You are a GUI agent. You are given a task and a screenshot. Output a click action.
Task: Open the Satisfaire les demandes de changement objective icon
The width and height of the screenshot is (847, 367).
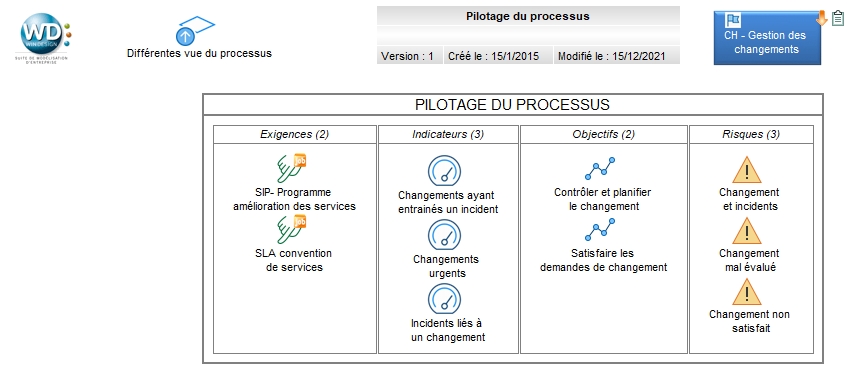pos(600,229)
